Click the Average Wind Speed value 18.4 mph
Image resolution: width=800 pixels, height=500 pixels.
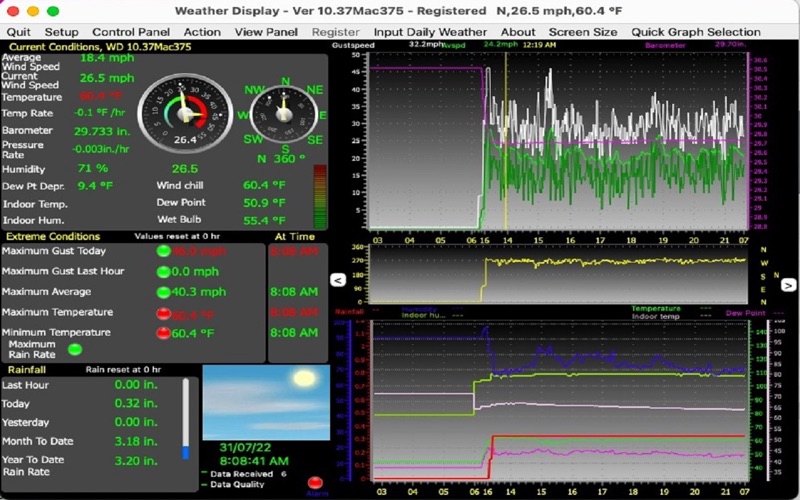click(x=107, y=58)
